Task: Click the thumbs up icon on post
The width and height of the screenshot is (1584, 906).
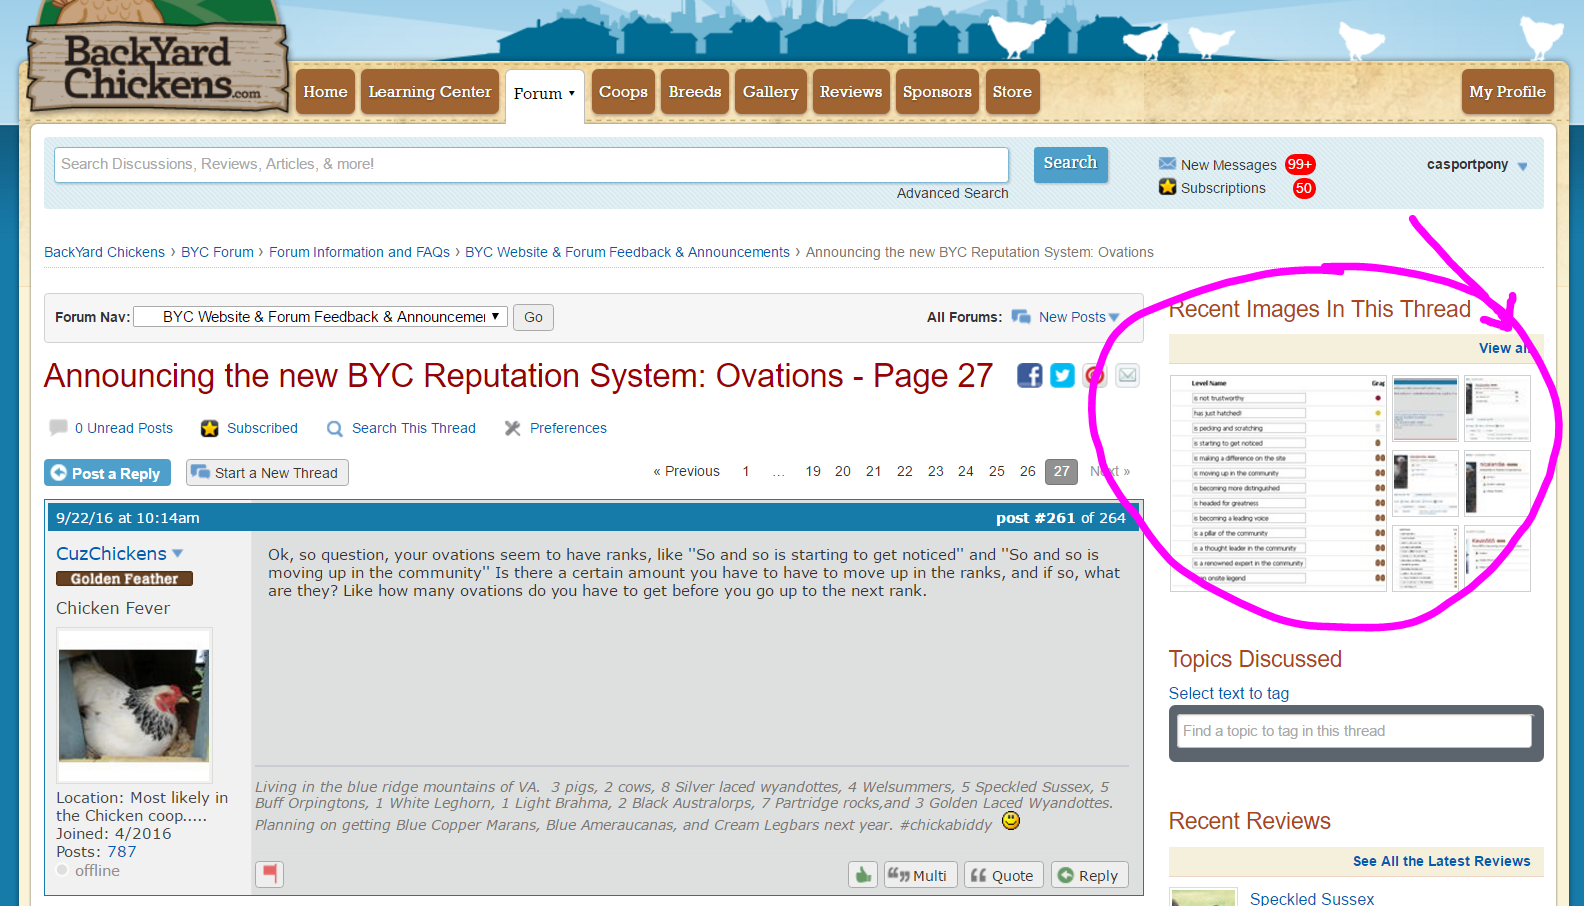Action: pos(863,875)
